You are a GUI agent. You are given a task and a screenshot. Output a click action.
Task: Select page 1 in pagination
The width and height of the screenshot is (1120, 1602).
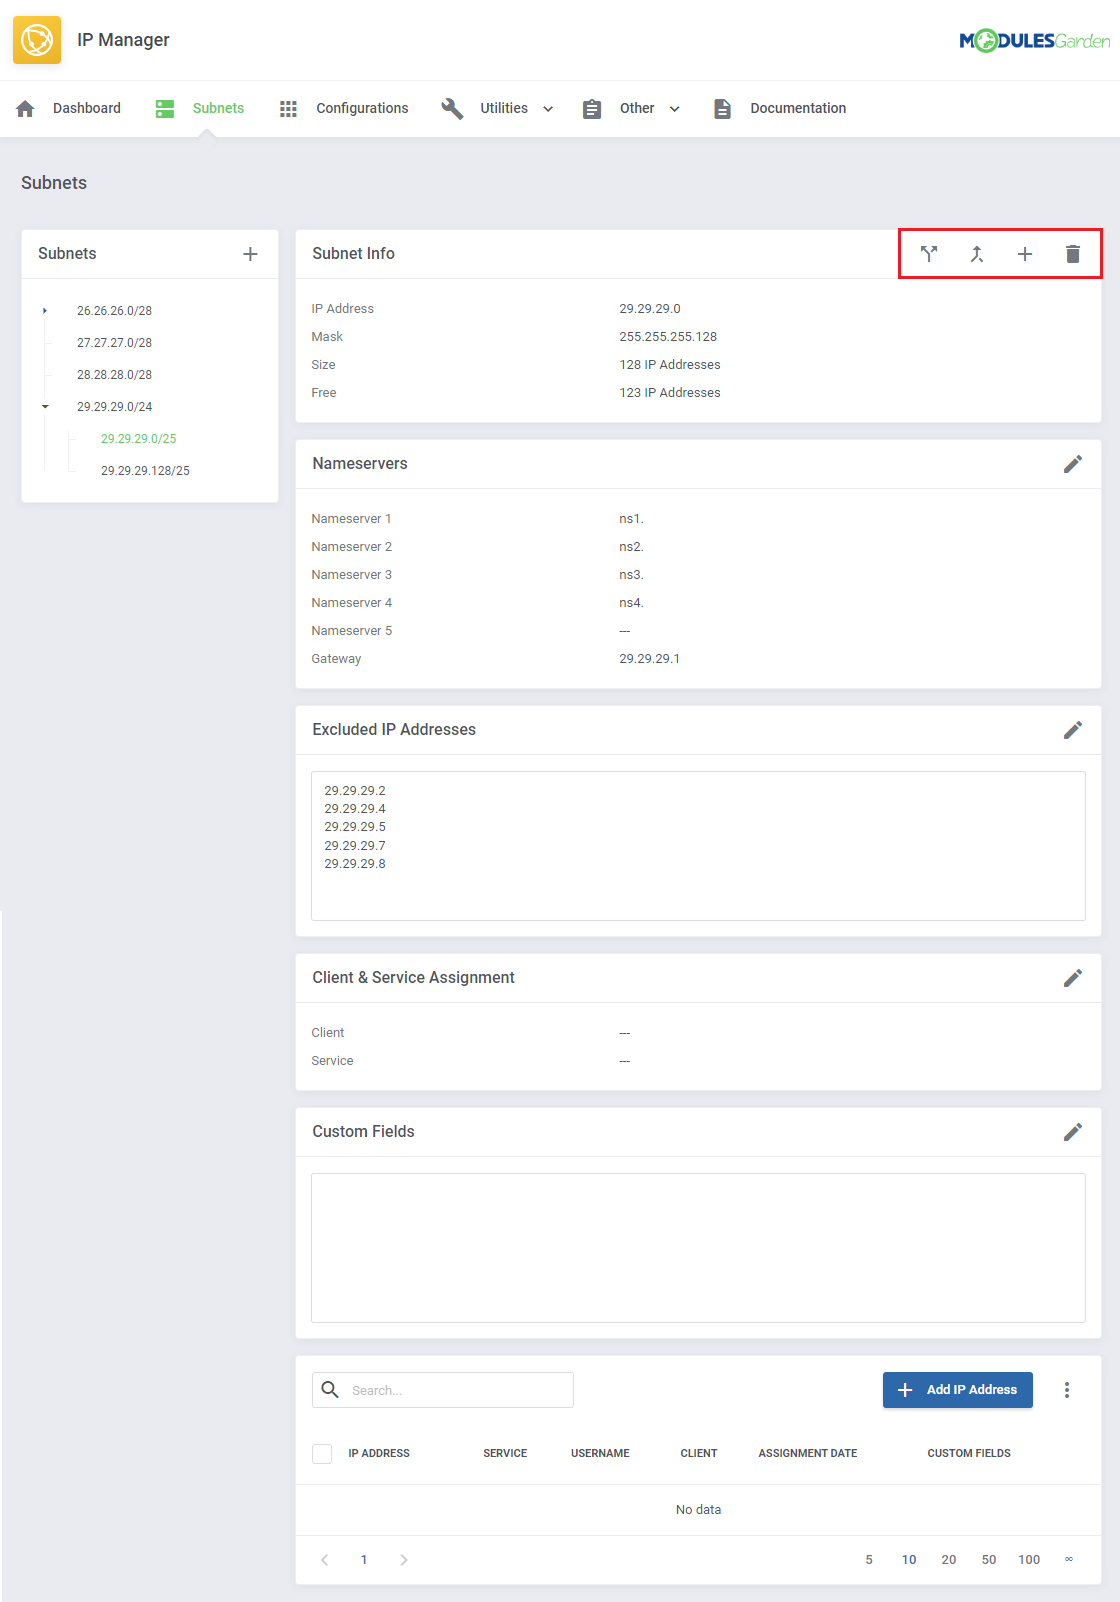[364, 1560]
